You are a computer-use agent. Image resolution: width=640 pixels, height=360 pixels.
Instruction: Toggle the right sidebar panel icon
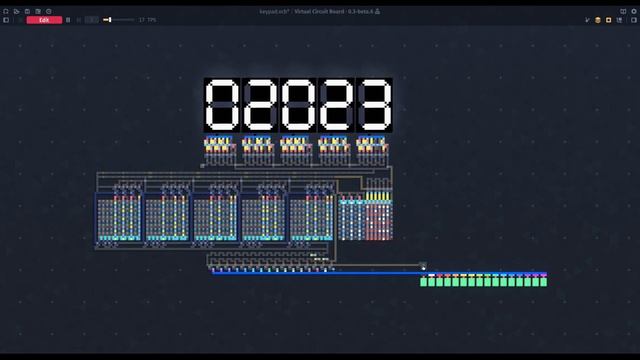click(x=634, y=20)
